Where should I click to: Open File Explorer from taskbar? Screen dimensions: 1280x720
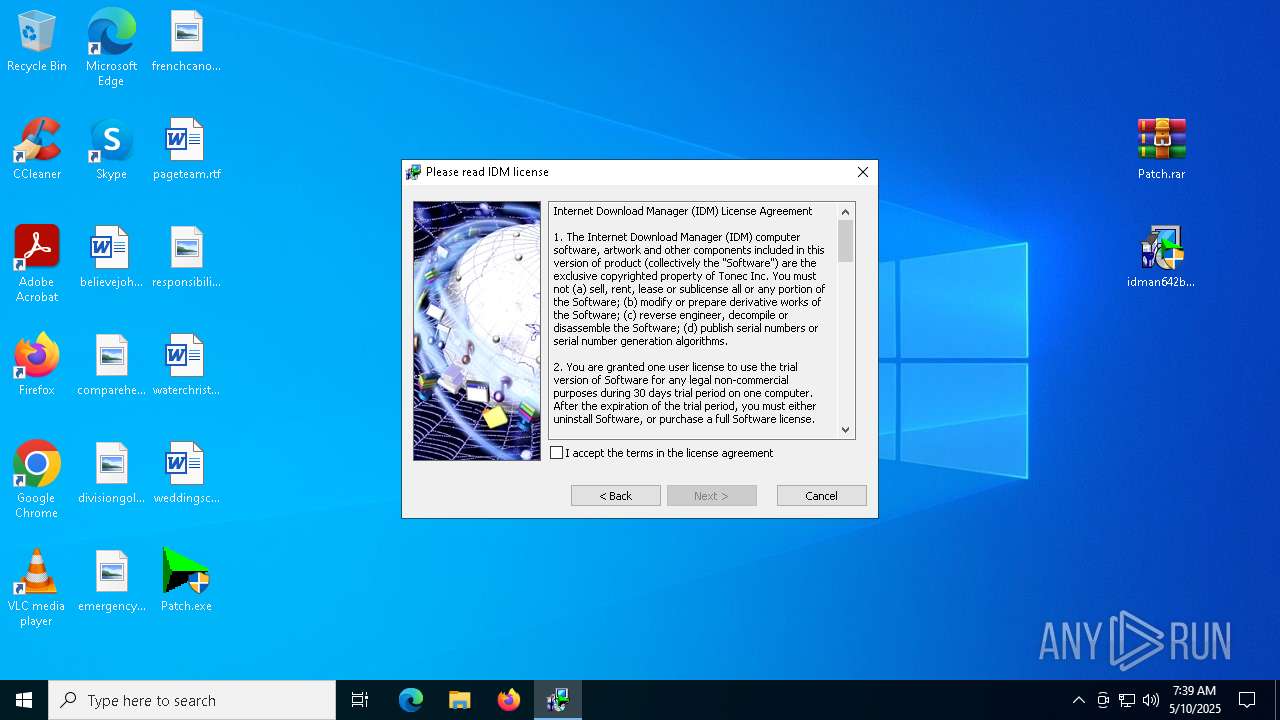[459, 700]
